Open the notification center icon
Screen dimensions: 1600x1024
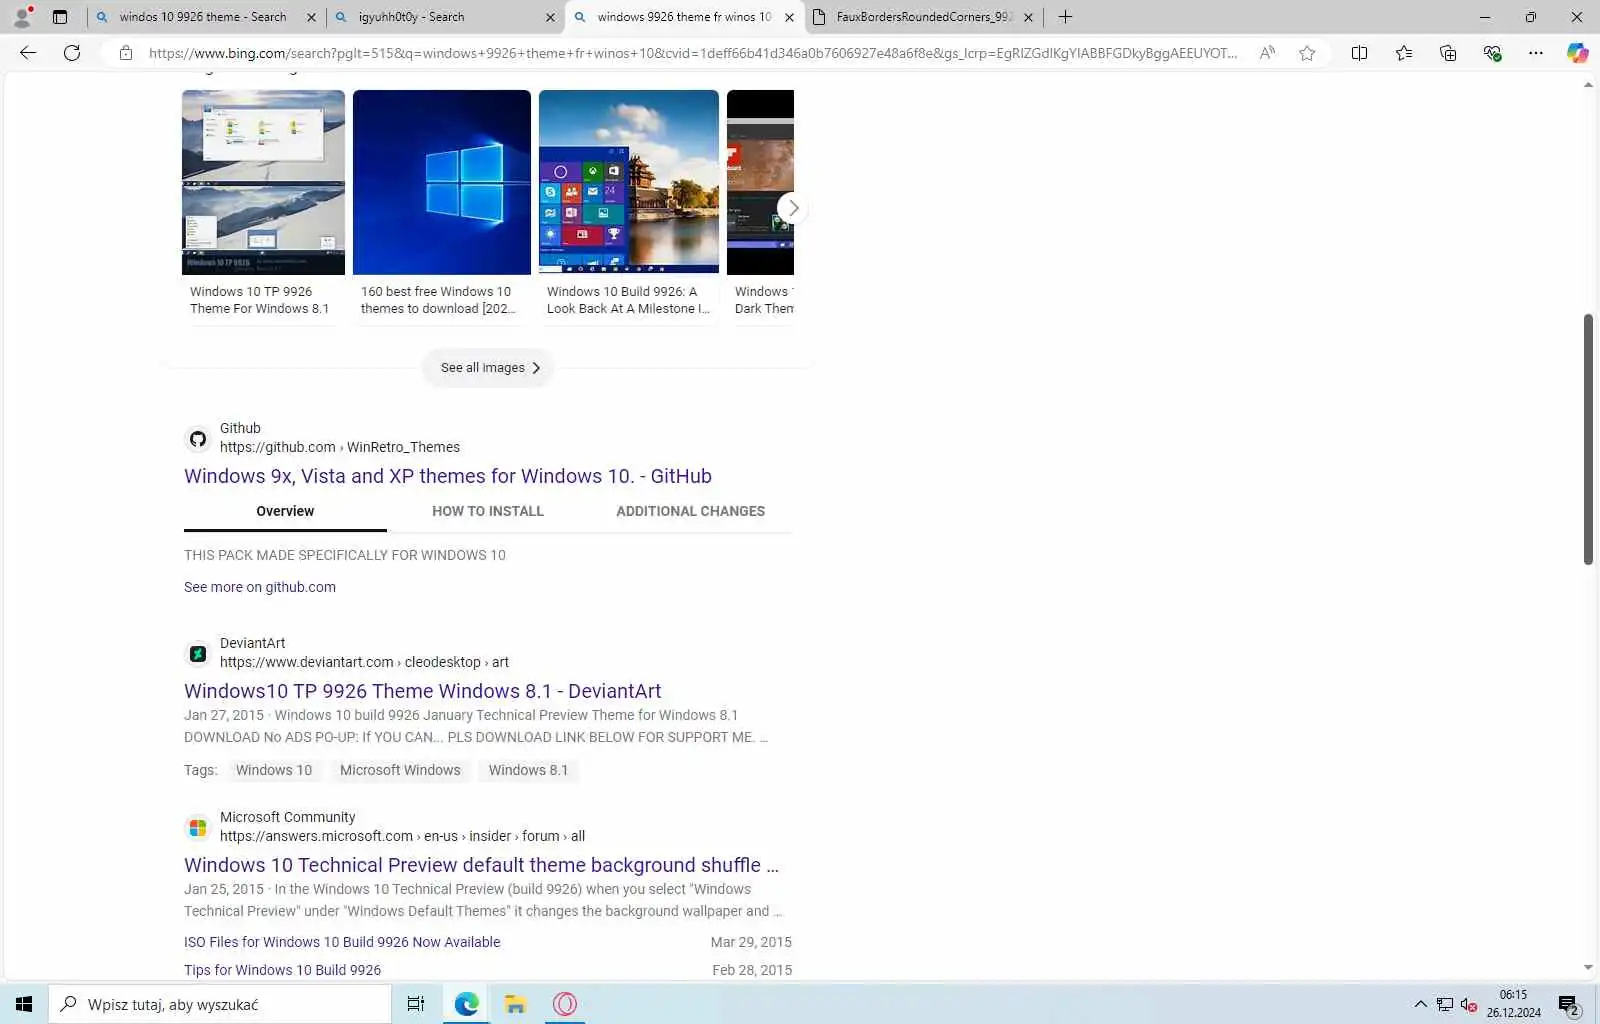point(1568,1004)
